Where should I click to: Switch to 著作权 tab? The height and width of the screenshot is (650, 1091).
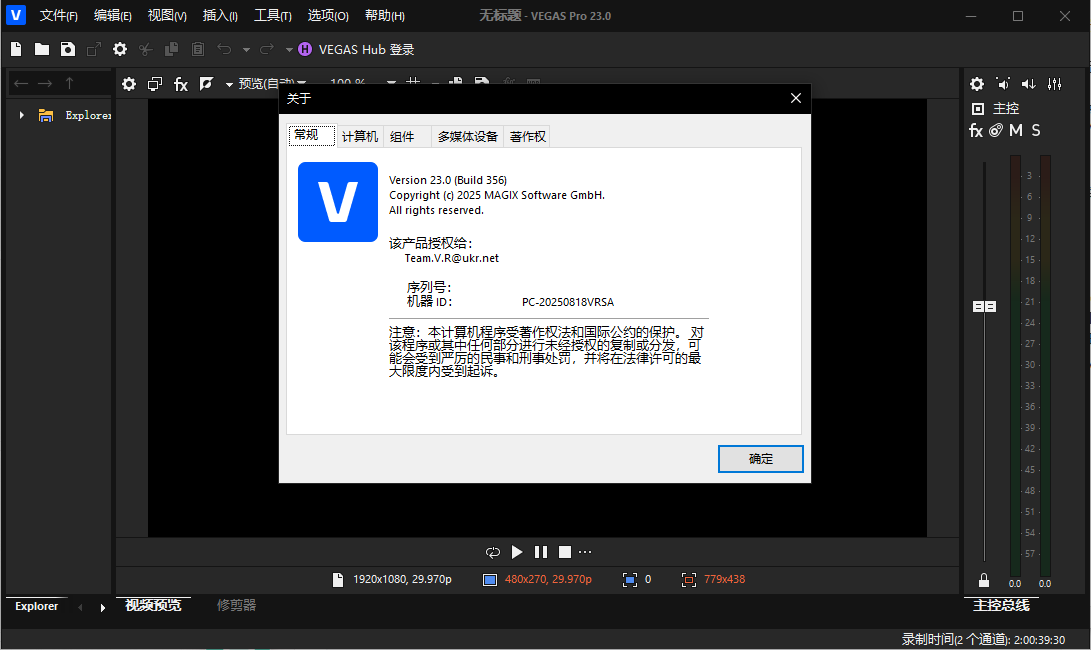[x=527, y=136]
